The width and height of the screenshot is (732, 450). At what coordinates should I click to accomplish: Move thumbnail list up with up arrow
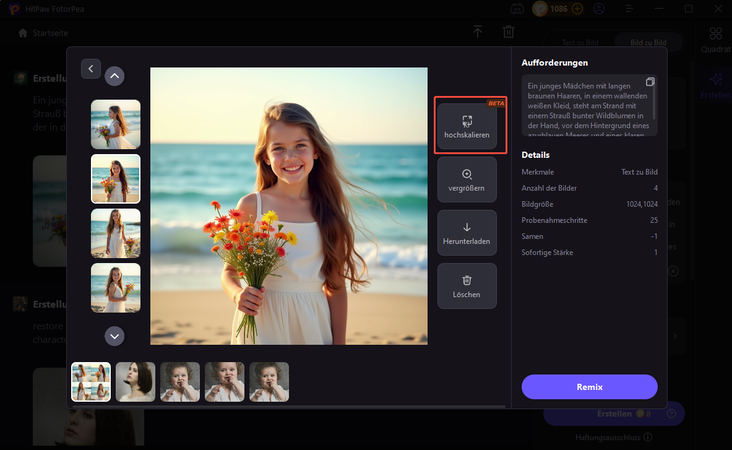(114, 76)
